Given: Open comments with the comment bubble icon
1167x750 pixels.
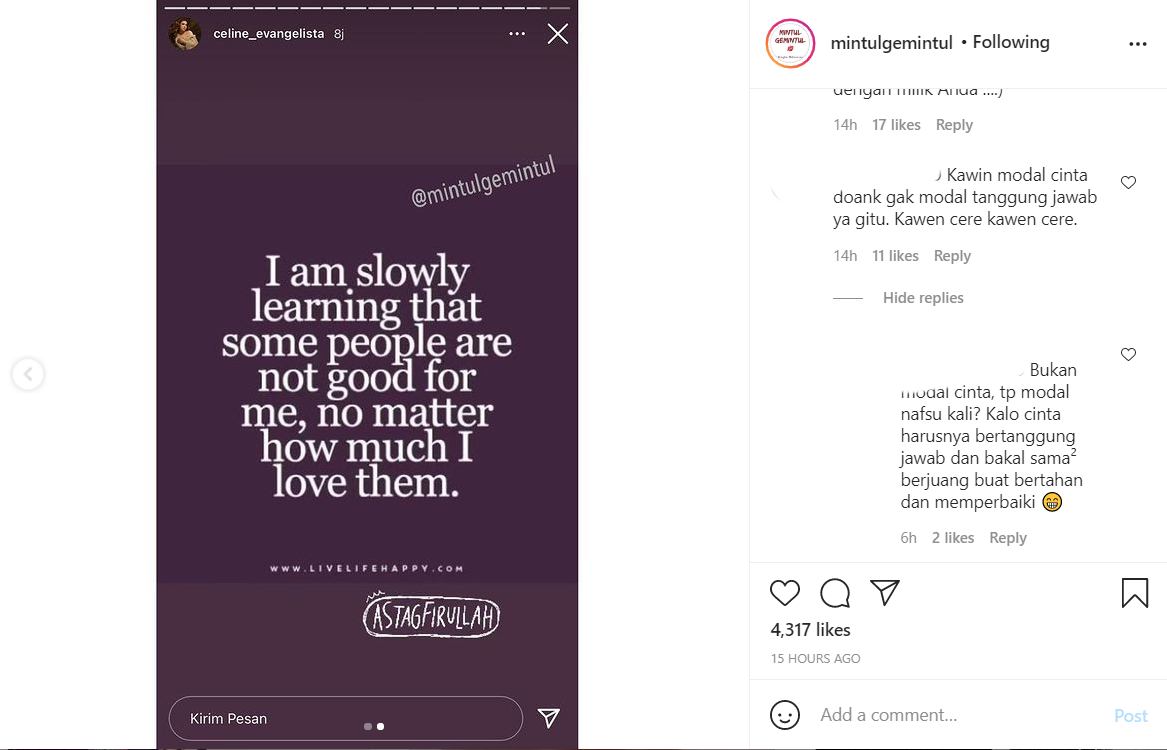Looking at the screenshot, I should click(x=835, y=593).
